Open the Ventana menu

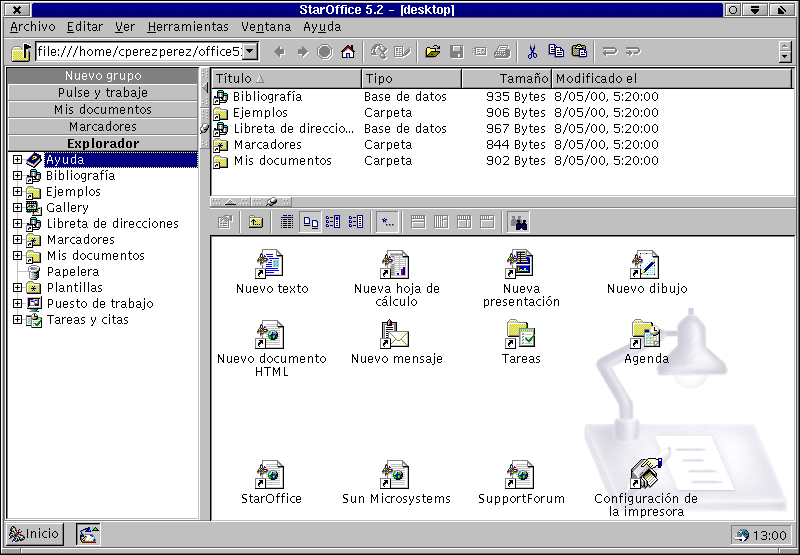pos(266,27)
